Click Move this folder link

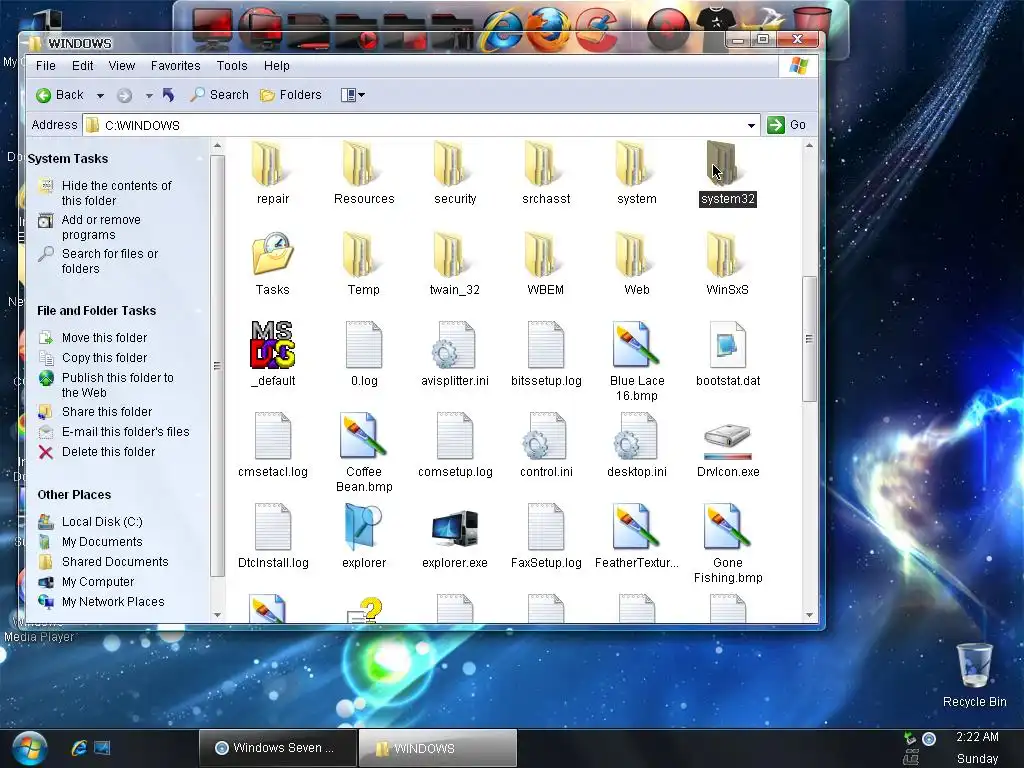(104, 338)
